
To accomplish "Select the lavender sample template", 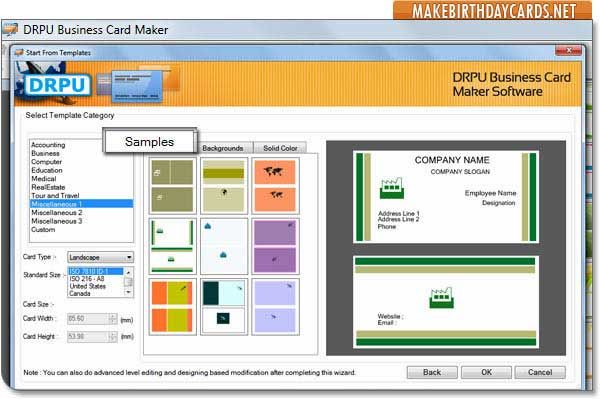I will coord(275,307).
